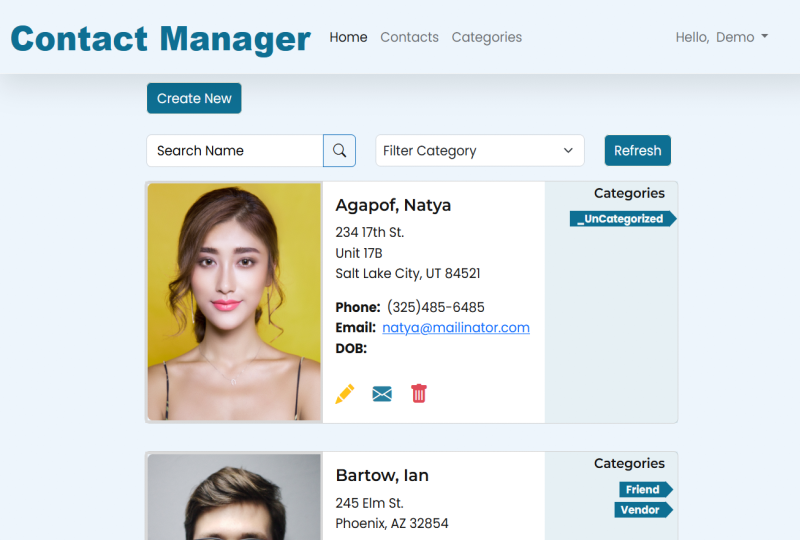This screenshot has height=540, width=800.
Task: Click address line Unit 17B
Action: coord(359,253)
